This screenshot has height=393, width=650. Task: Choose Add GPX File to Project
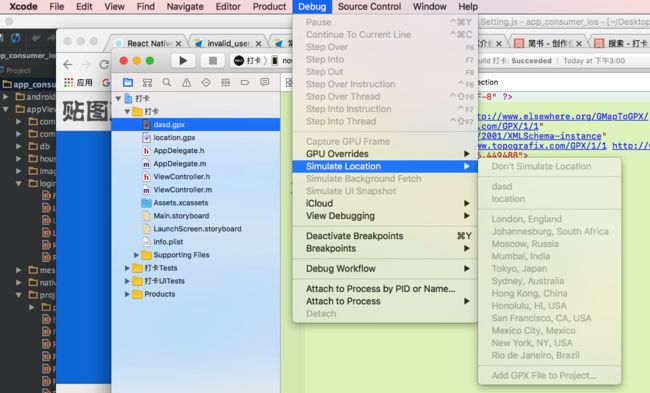(x=550, y=376)
